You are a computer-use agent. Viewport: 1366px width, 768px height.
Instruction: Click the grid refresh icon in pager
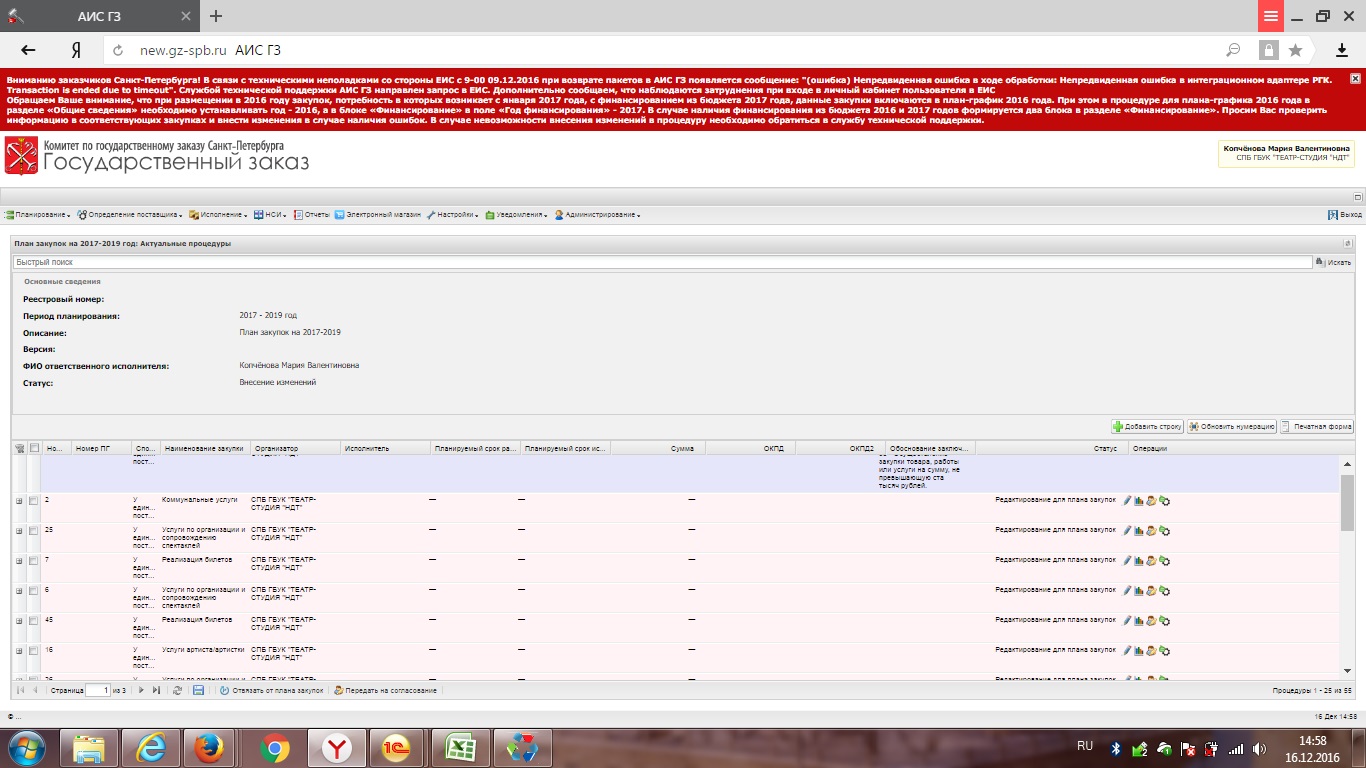177,690
